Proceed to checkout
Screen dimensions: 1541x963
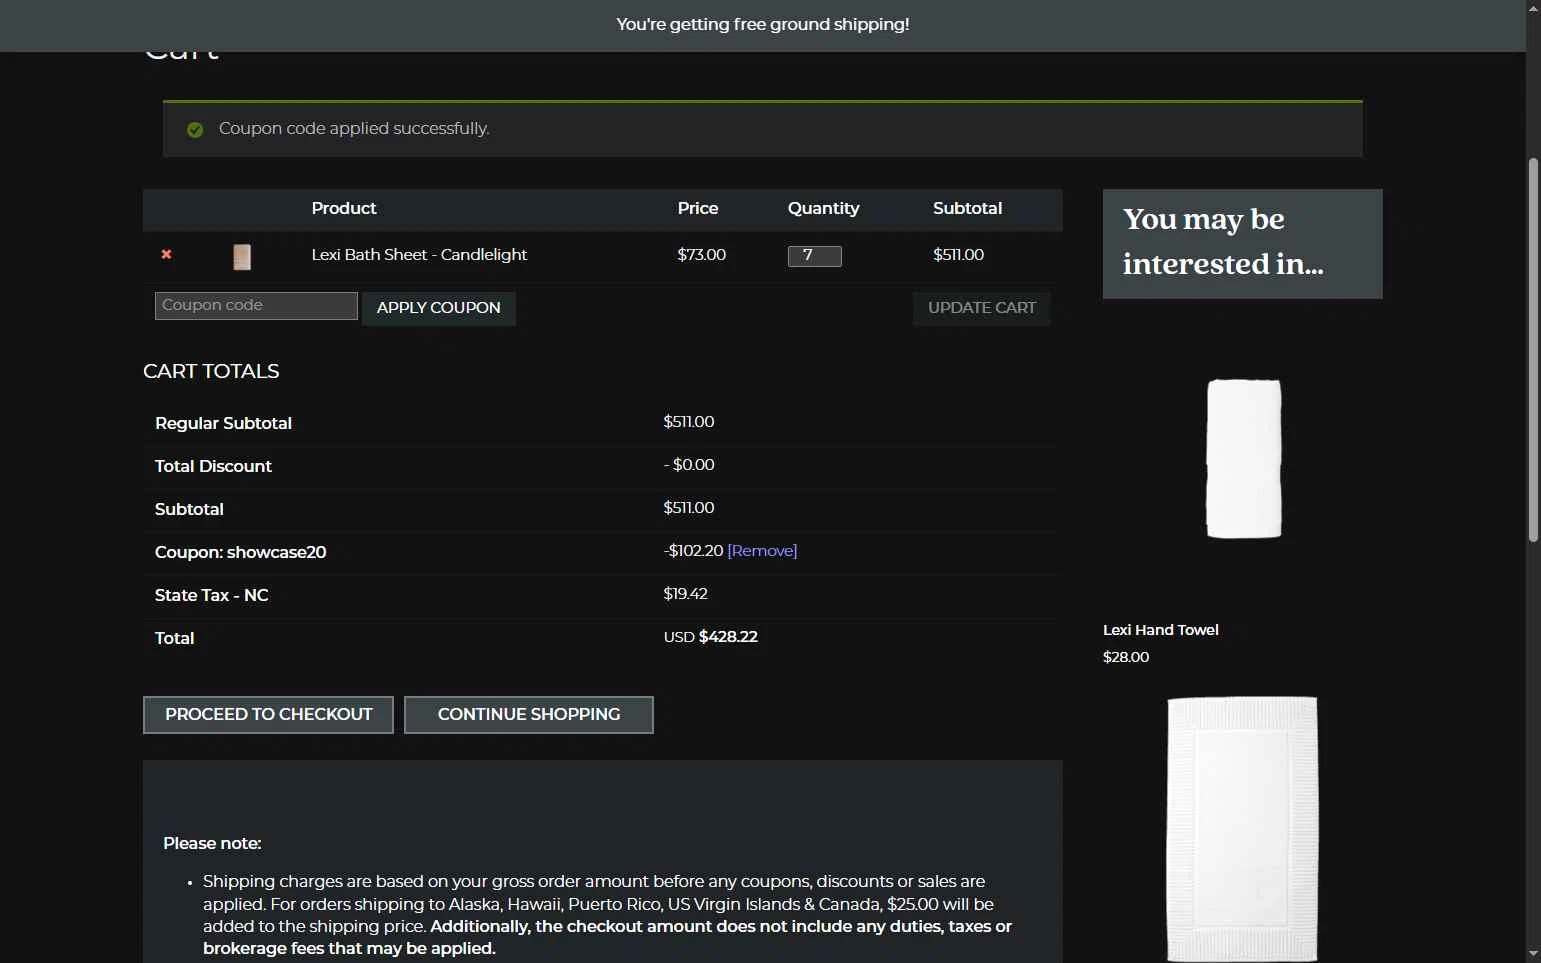pyautogui.click(x=268, y=715)
